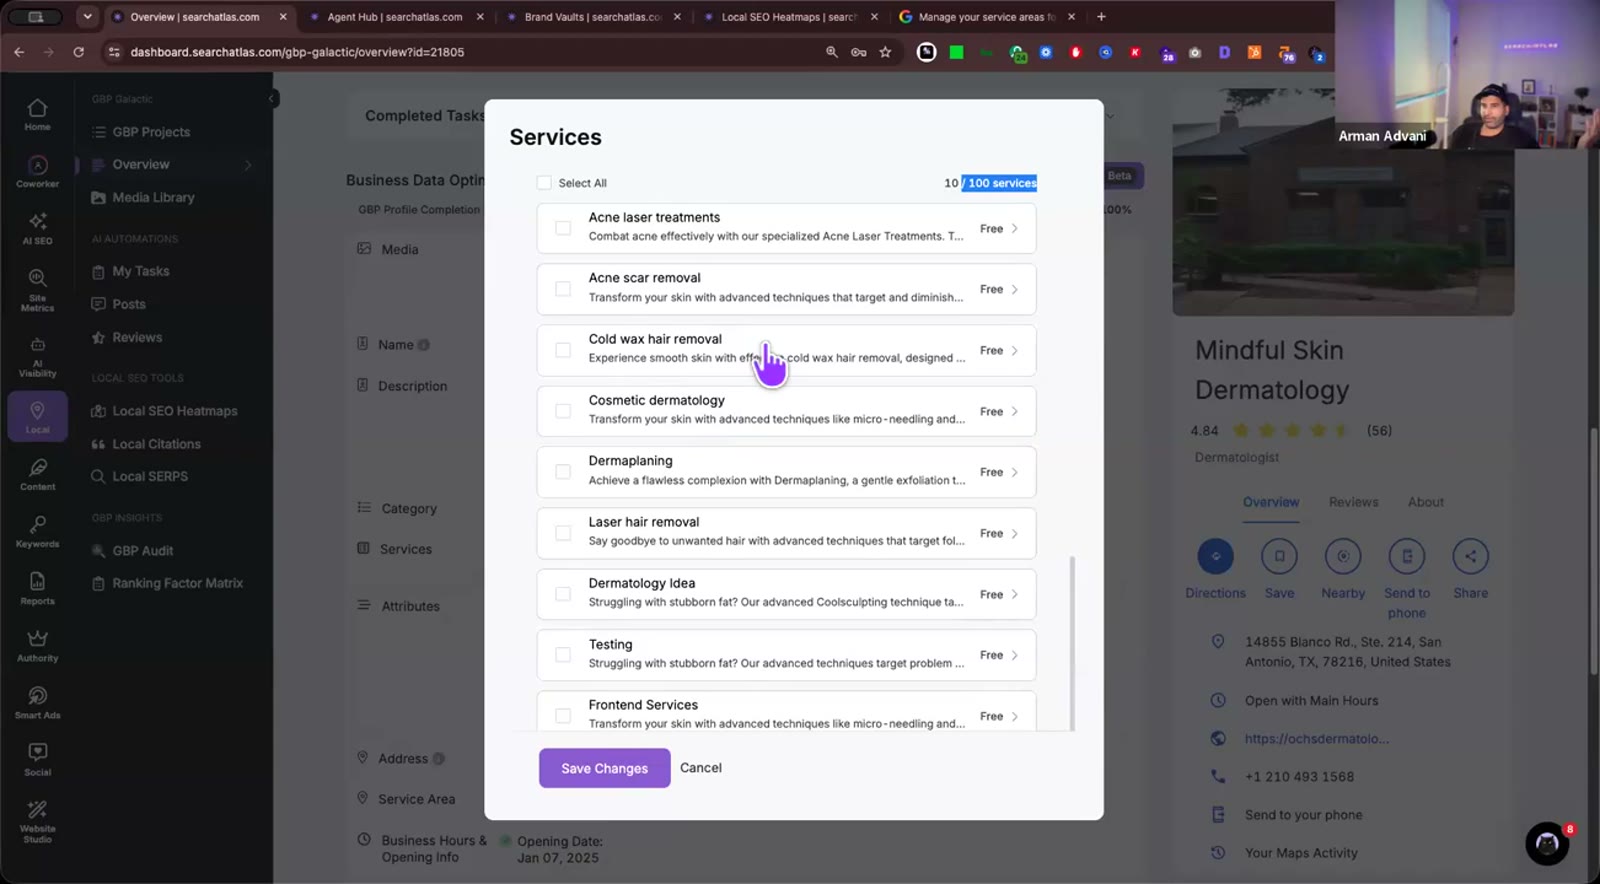Open My Tasks menu item

tap(131, 271)
